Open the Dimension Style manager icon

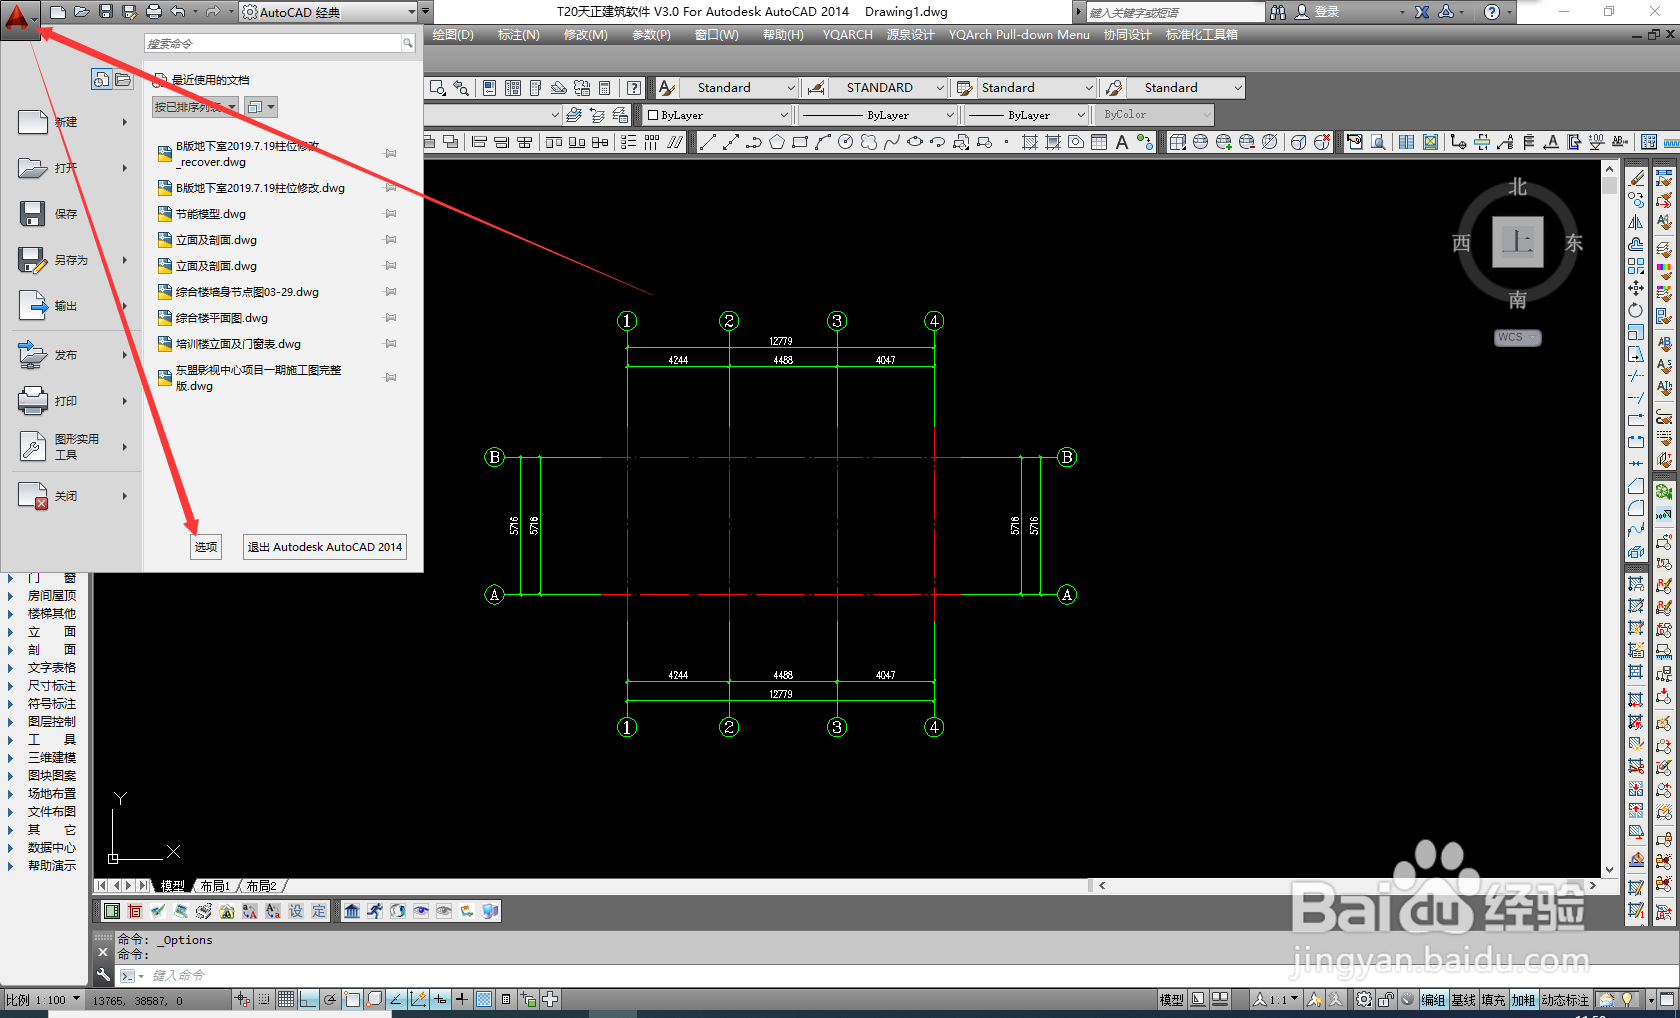point(816,88)
